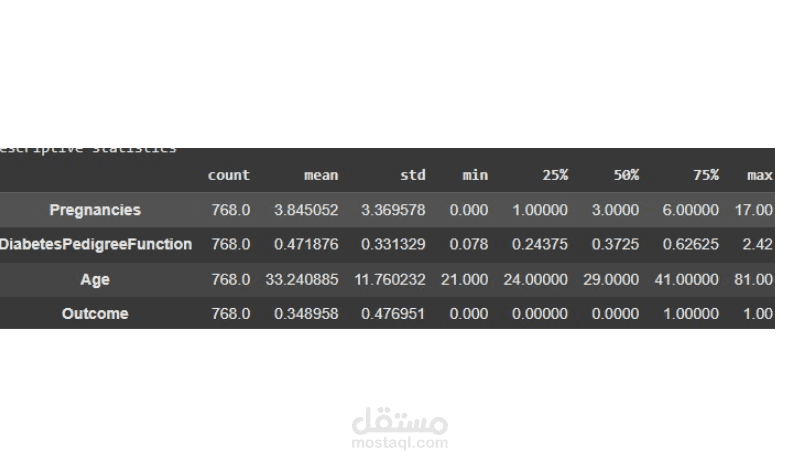Click the count column header
Screen dimensions: 800x460
coord(229,175)
